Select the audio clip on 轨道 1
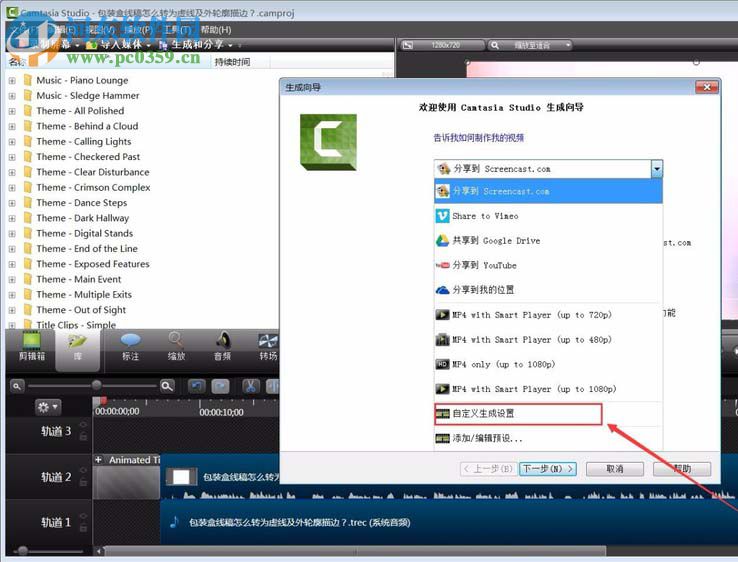Image resolution: width=738 pixels, height=562 pixels. 449,522
